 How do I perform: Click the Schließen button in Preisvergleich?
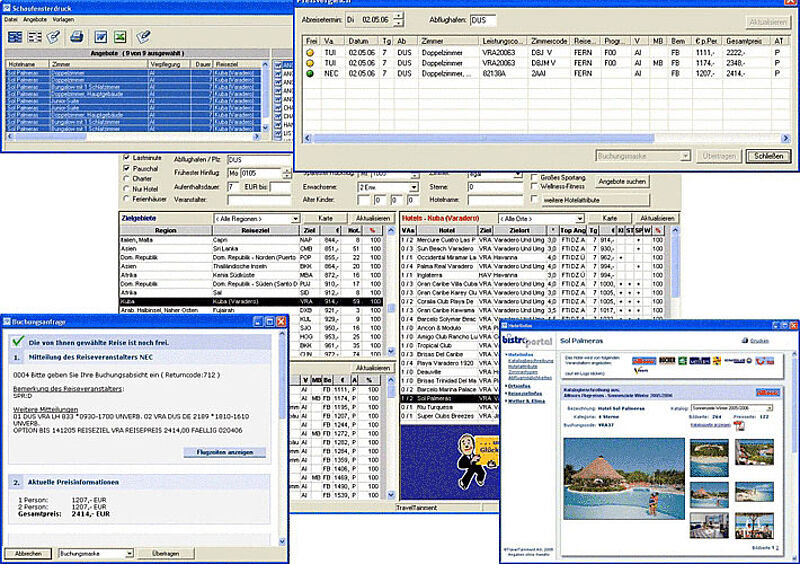coord(768,156)
